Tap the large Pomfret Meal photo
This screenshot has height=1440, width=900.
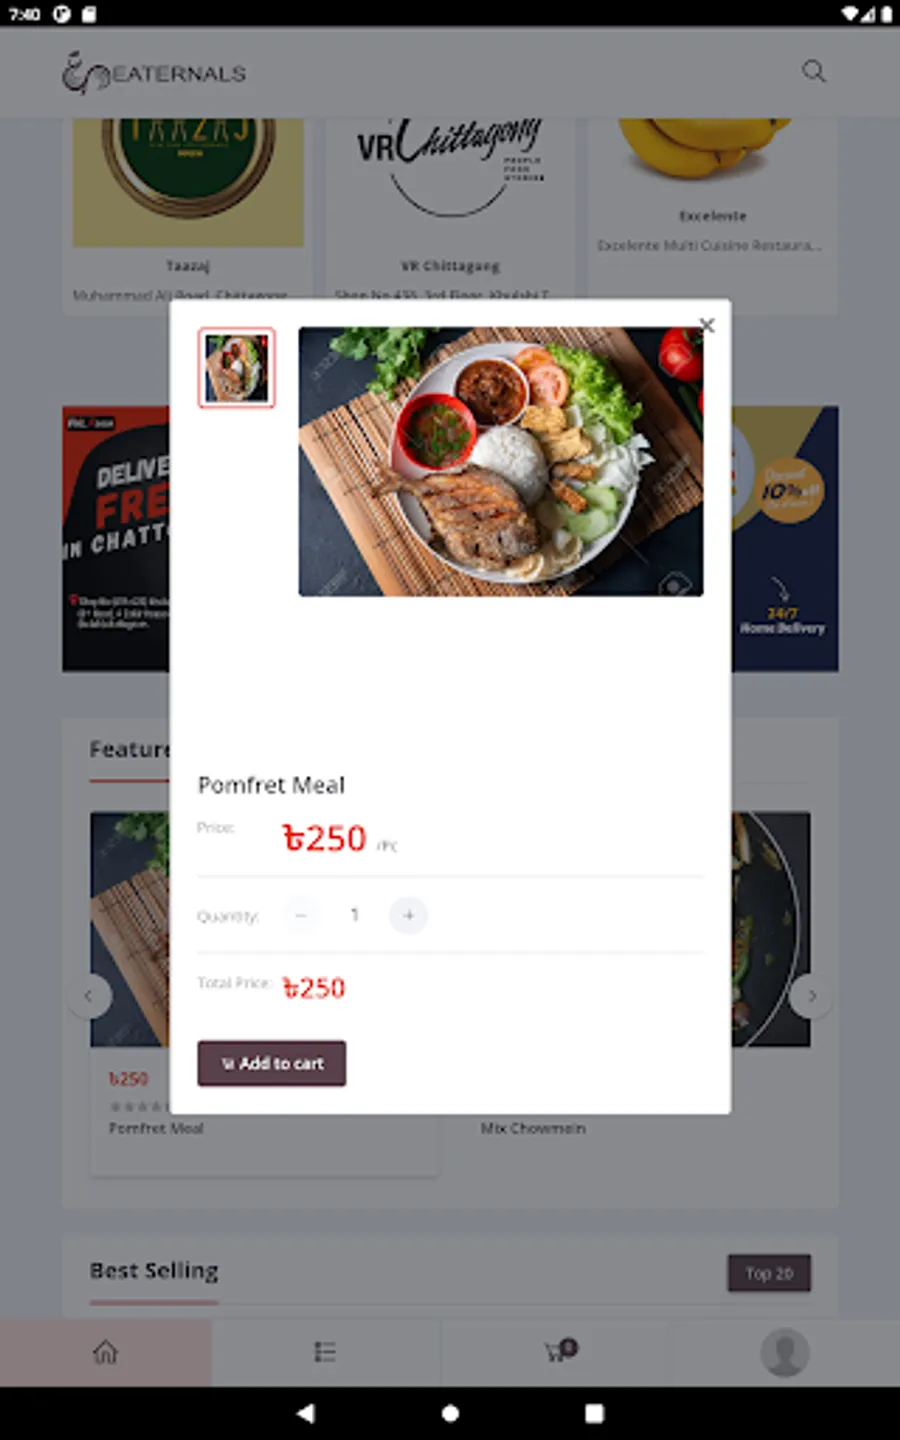(501, 462)
